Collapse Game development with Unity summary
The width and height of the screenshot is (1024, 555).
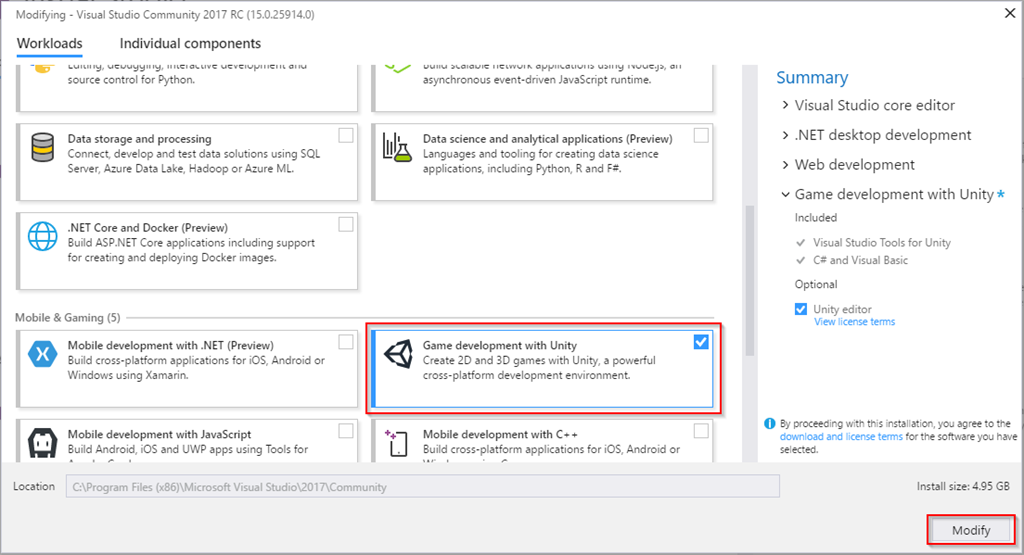[x=785, y=195]
